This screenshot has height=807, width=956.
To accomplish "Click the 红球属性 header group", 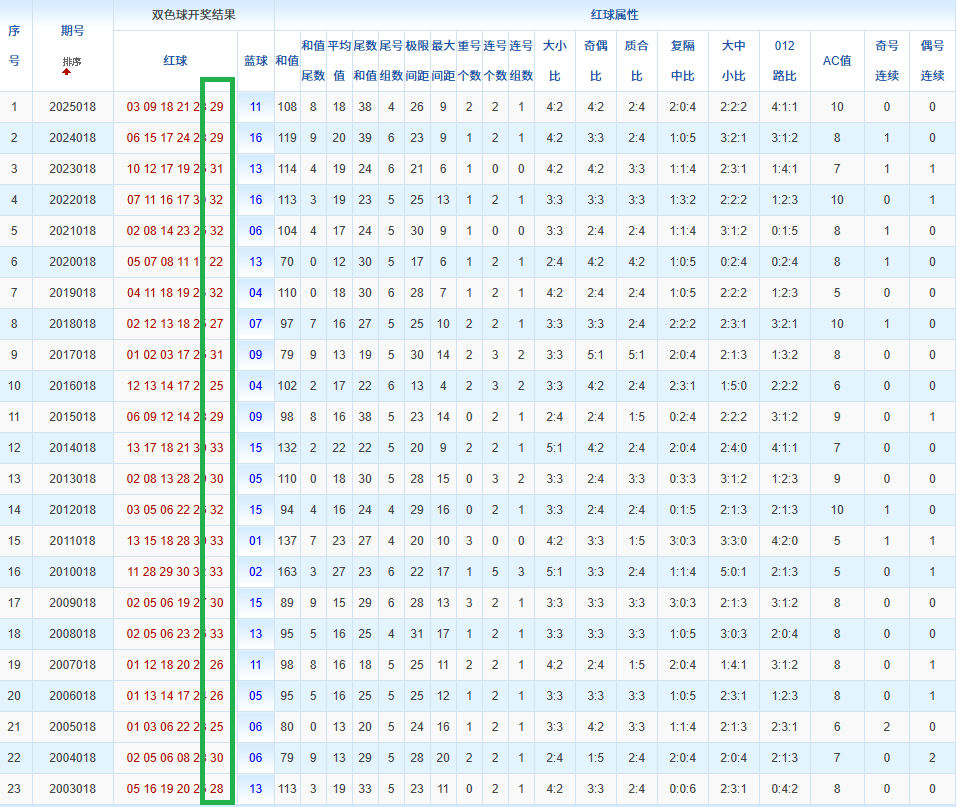I will (x=614, y=15).
